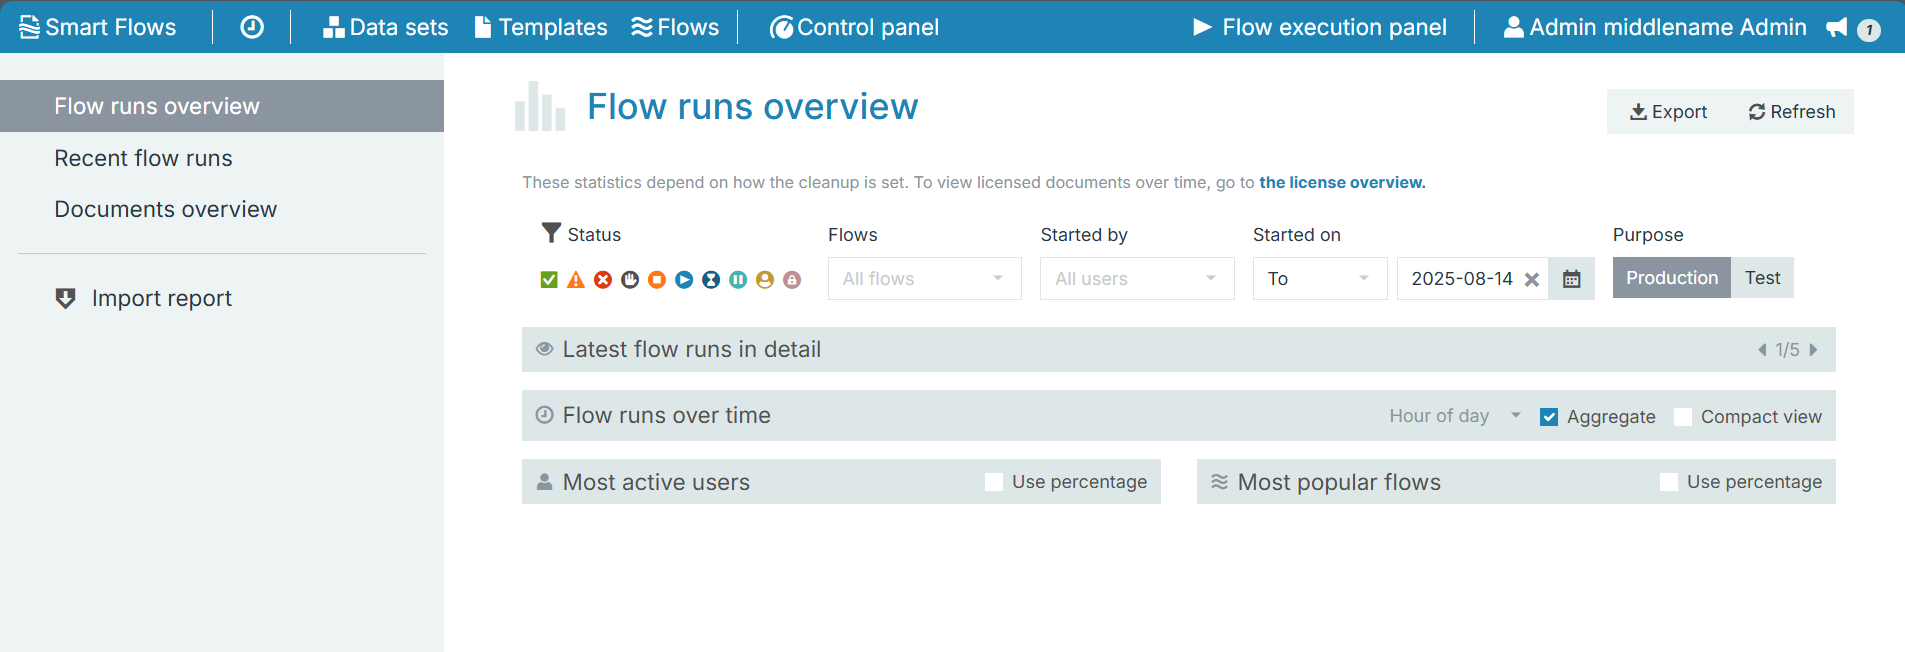The width and height of the screenshot is (1905, 652).
Task: Click the Export button
Action: click(x=1668, y=112)
